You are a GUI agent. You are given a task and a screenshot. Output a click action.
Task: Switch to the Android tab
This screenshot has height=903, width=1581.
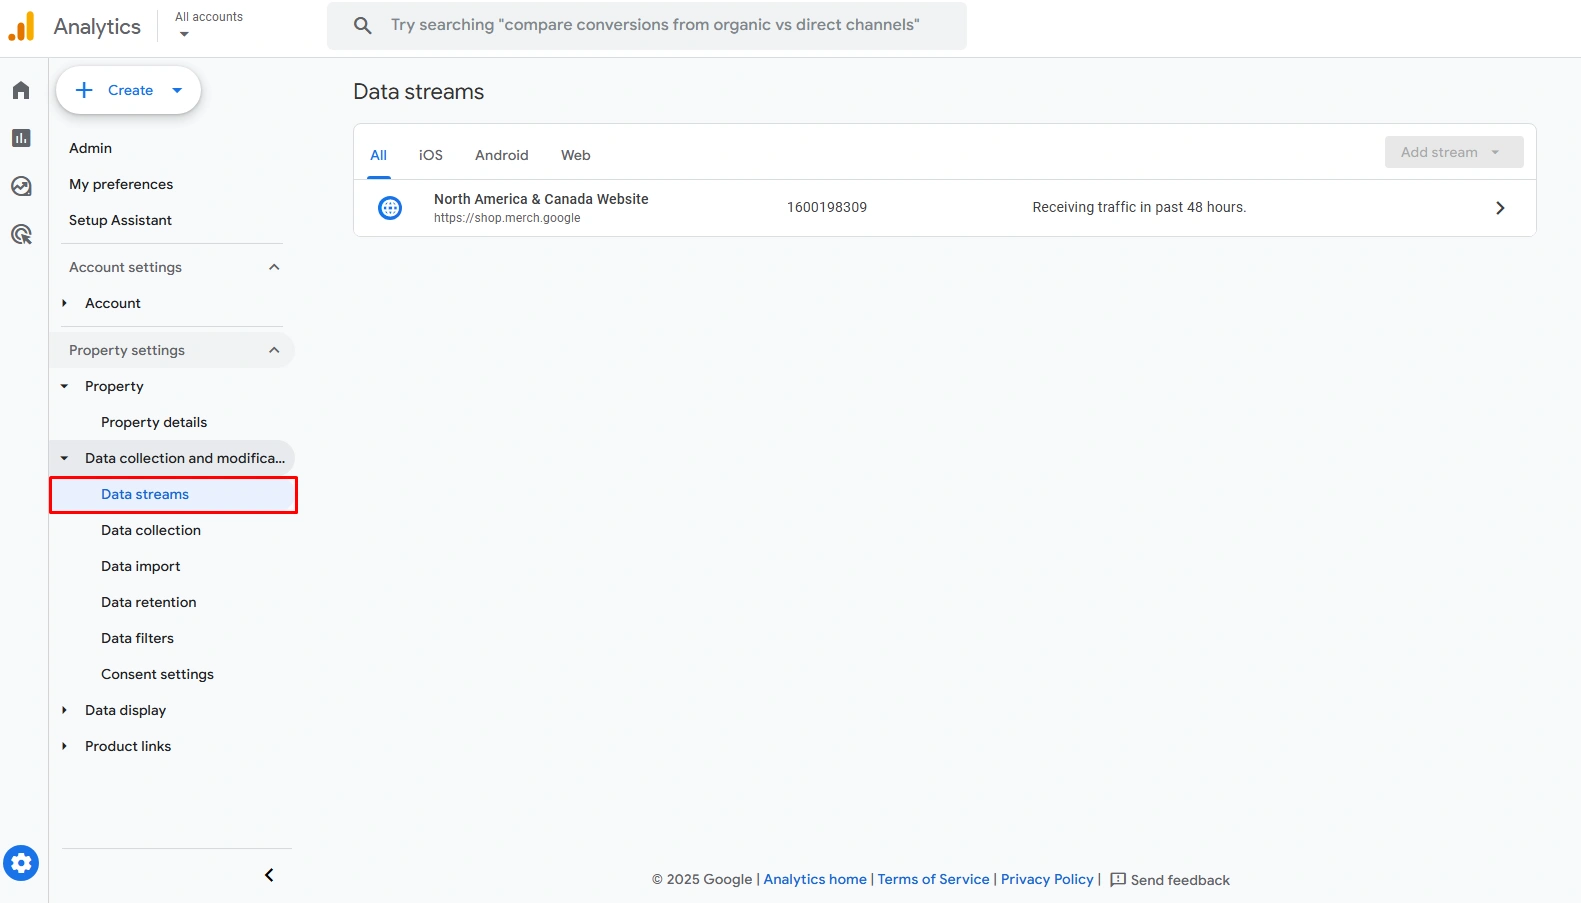click(502, 155)
